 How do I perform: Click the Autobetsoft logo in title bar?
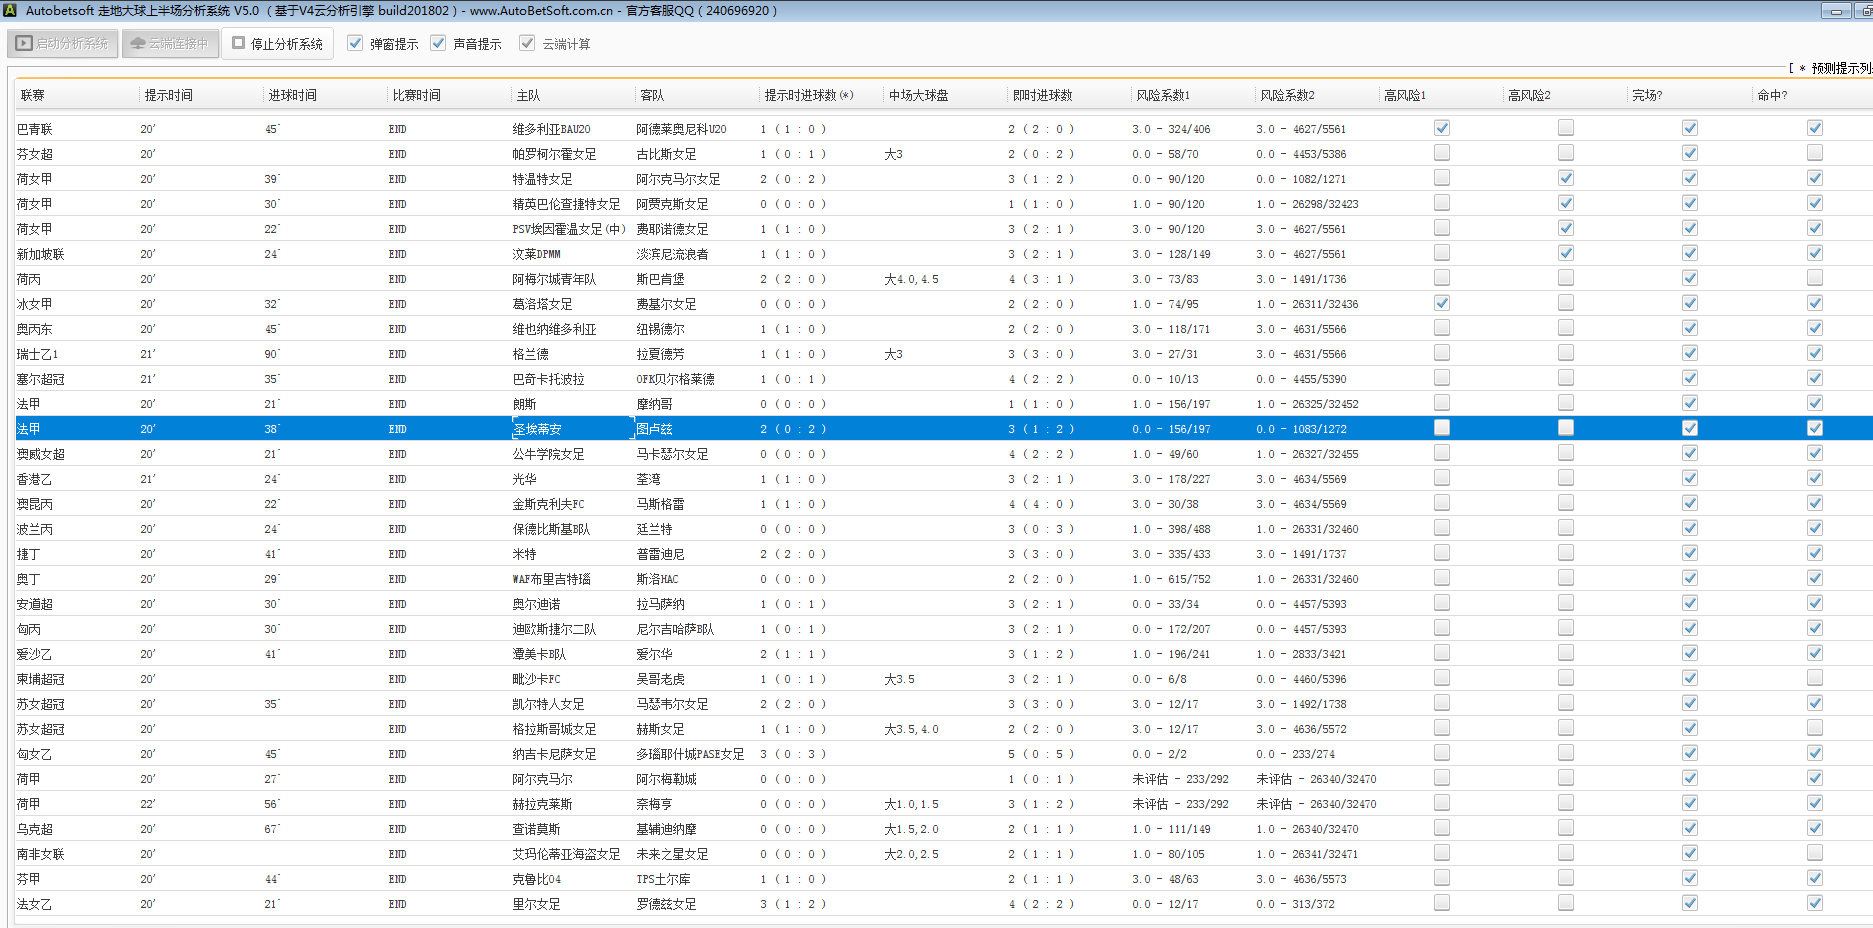click(10, 10)
